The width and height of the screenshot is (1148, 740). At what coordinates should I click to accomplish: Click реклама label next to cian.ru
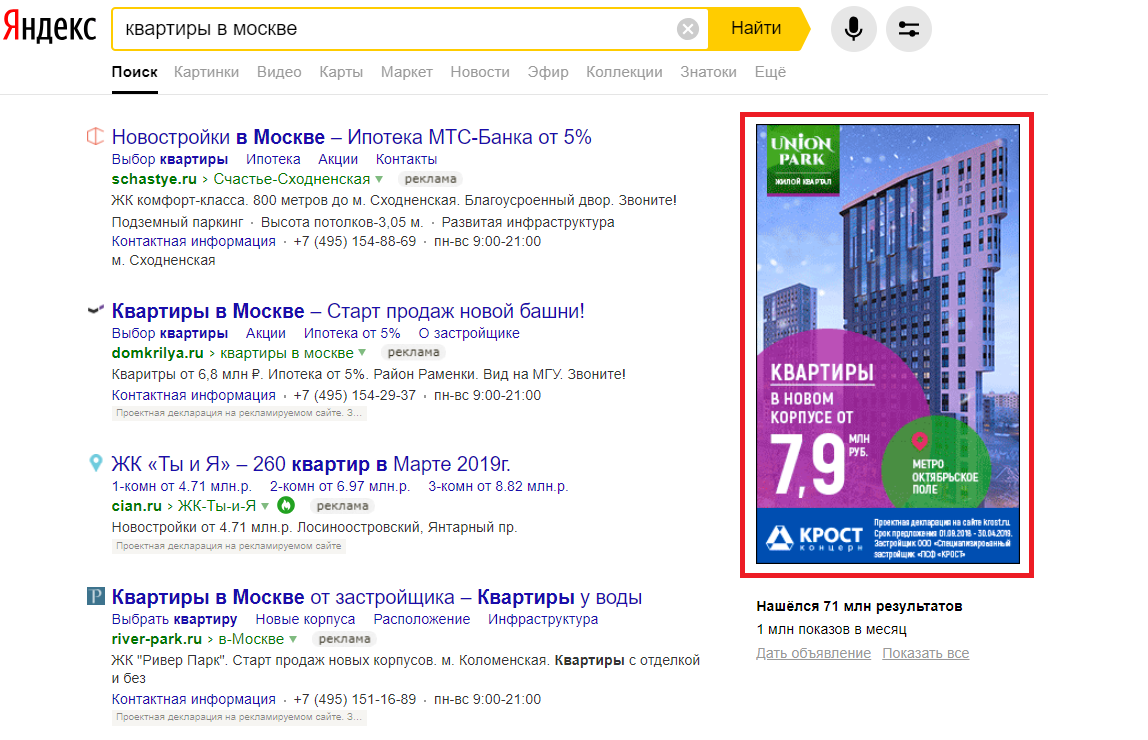pyautogui.click(x=343, y=506)
